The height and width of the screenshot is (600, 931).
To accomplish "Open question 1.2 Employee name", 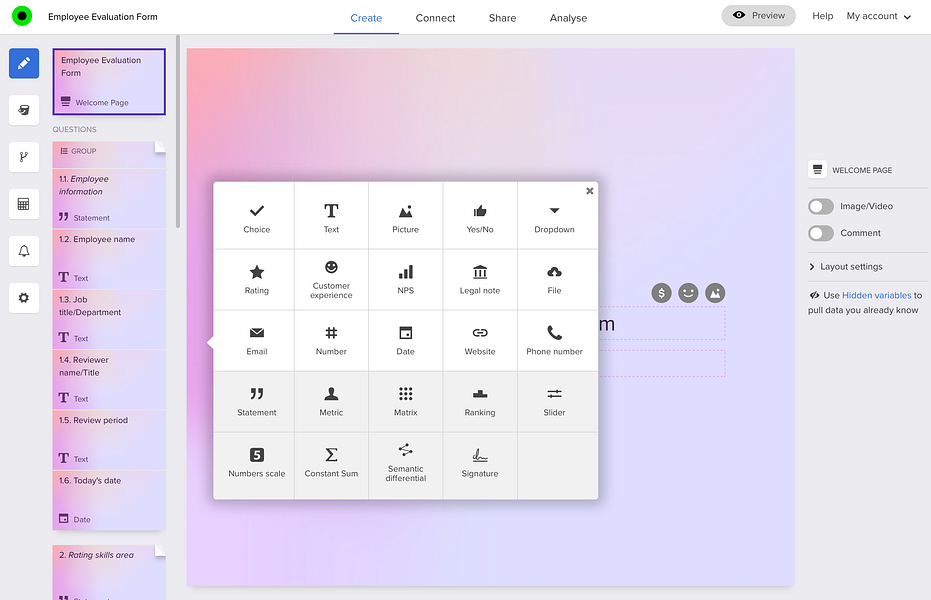I will (x=109, y=259).
